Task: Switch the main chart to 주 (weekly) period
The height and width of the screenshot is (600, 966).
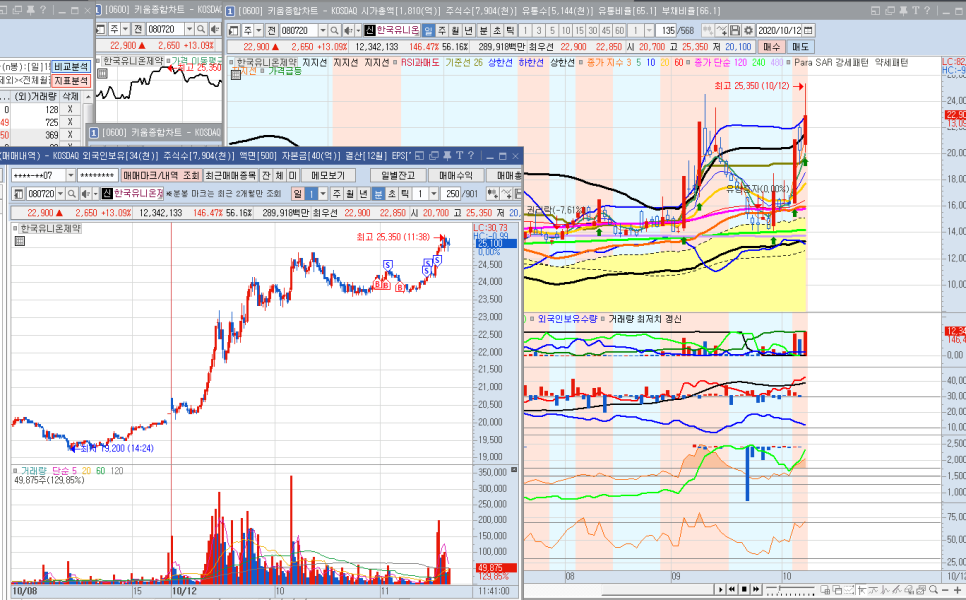Action: pos(443,30)
